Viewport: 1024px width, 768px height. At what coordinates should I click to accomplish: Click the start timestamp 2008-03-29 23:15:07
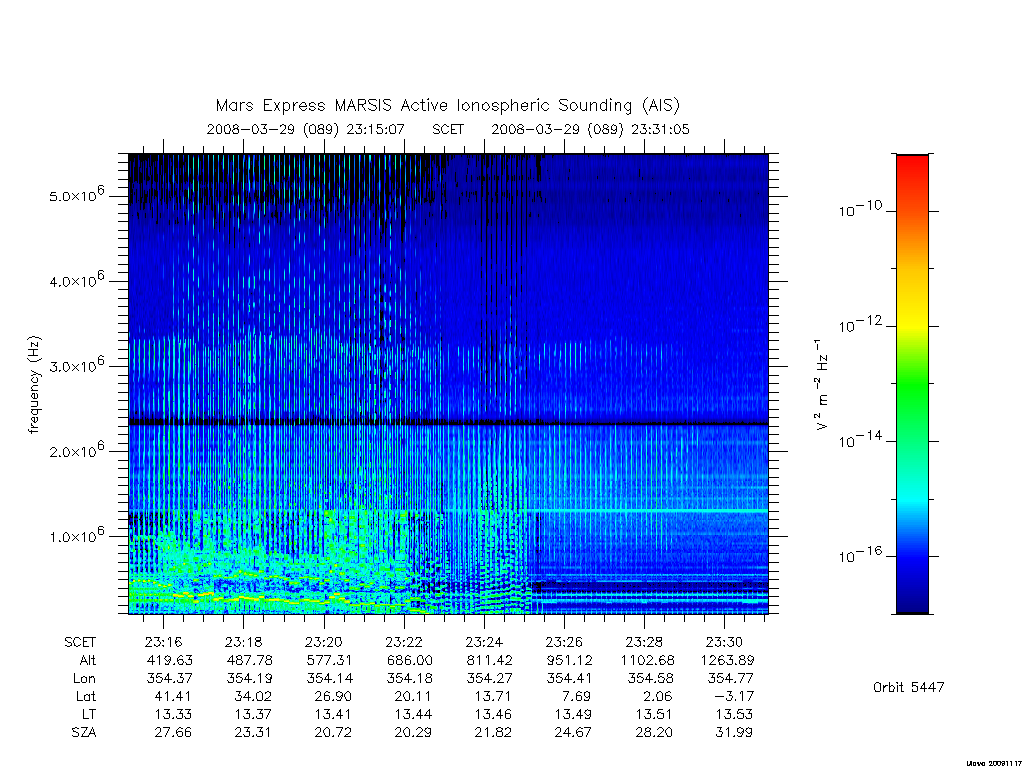(x=306, y=129)
